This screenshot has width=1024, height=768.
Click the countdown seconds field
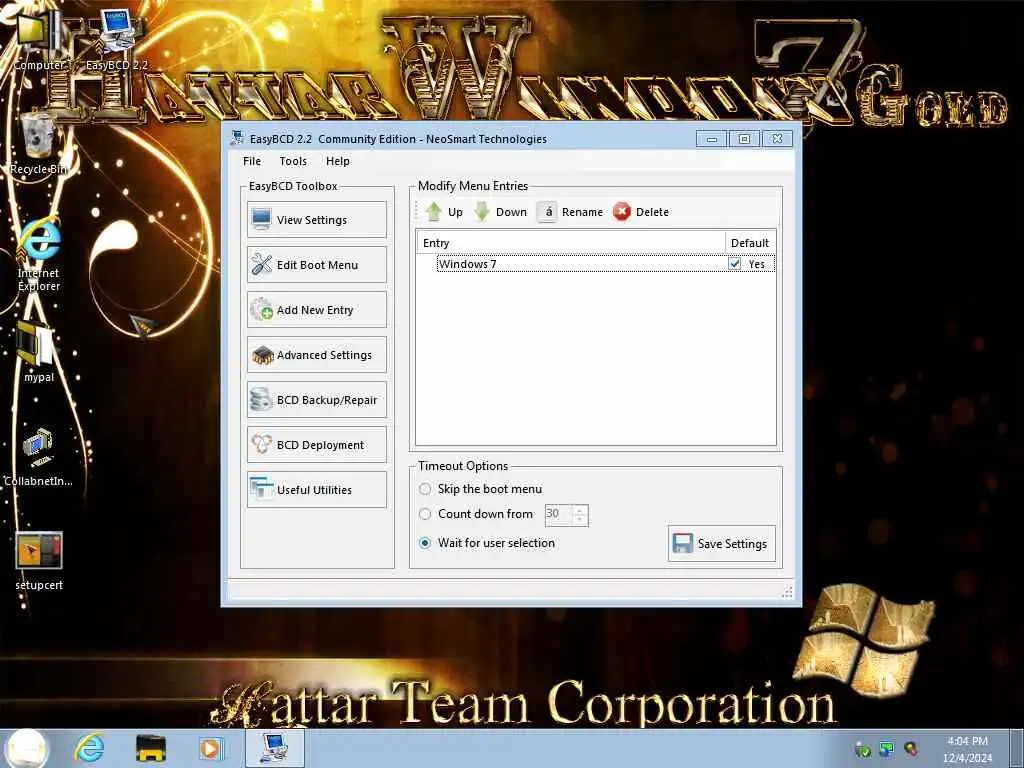559,515
